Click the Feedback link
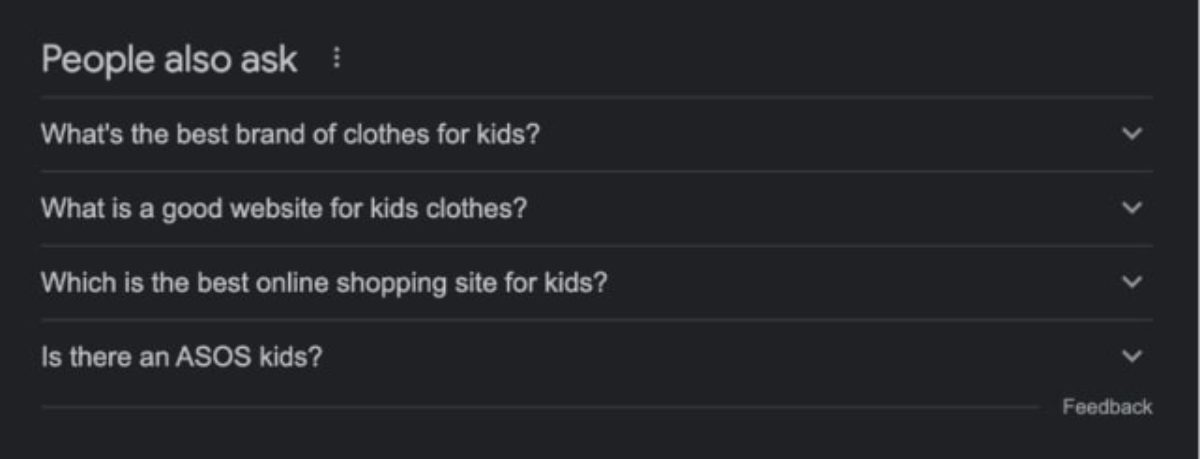The height and width of the screenshot is (459, 1200). point(1107,407)
